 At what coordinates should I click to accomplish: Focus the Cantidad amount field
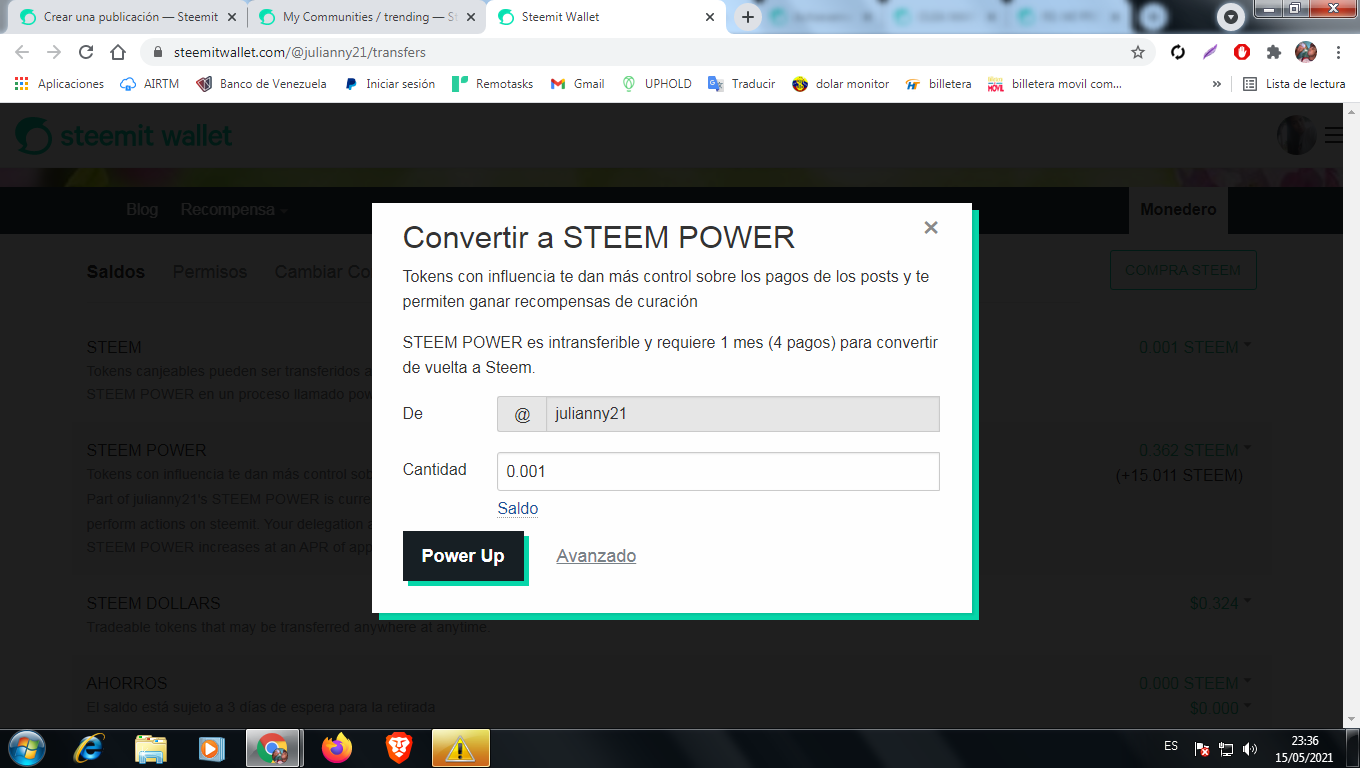(718, 471)
